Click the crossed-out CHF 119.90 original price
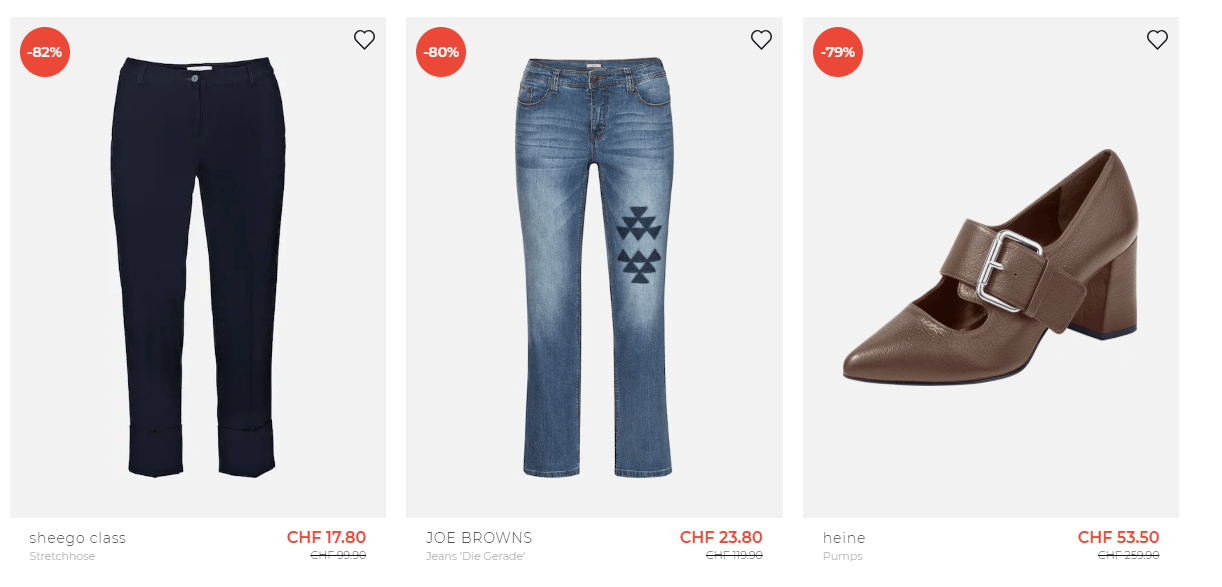Screen dimensions: 1222x587 tap(734, 556)
